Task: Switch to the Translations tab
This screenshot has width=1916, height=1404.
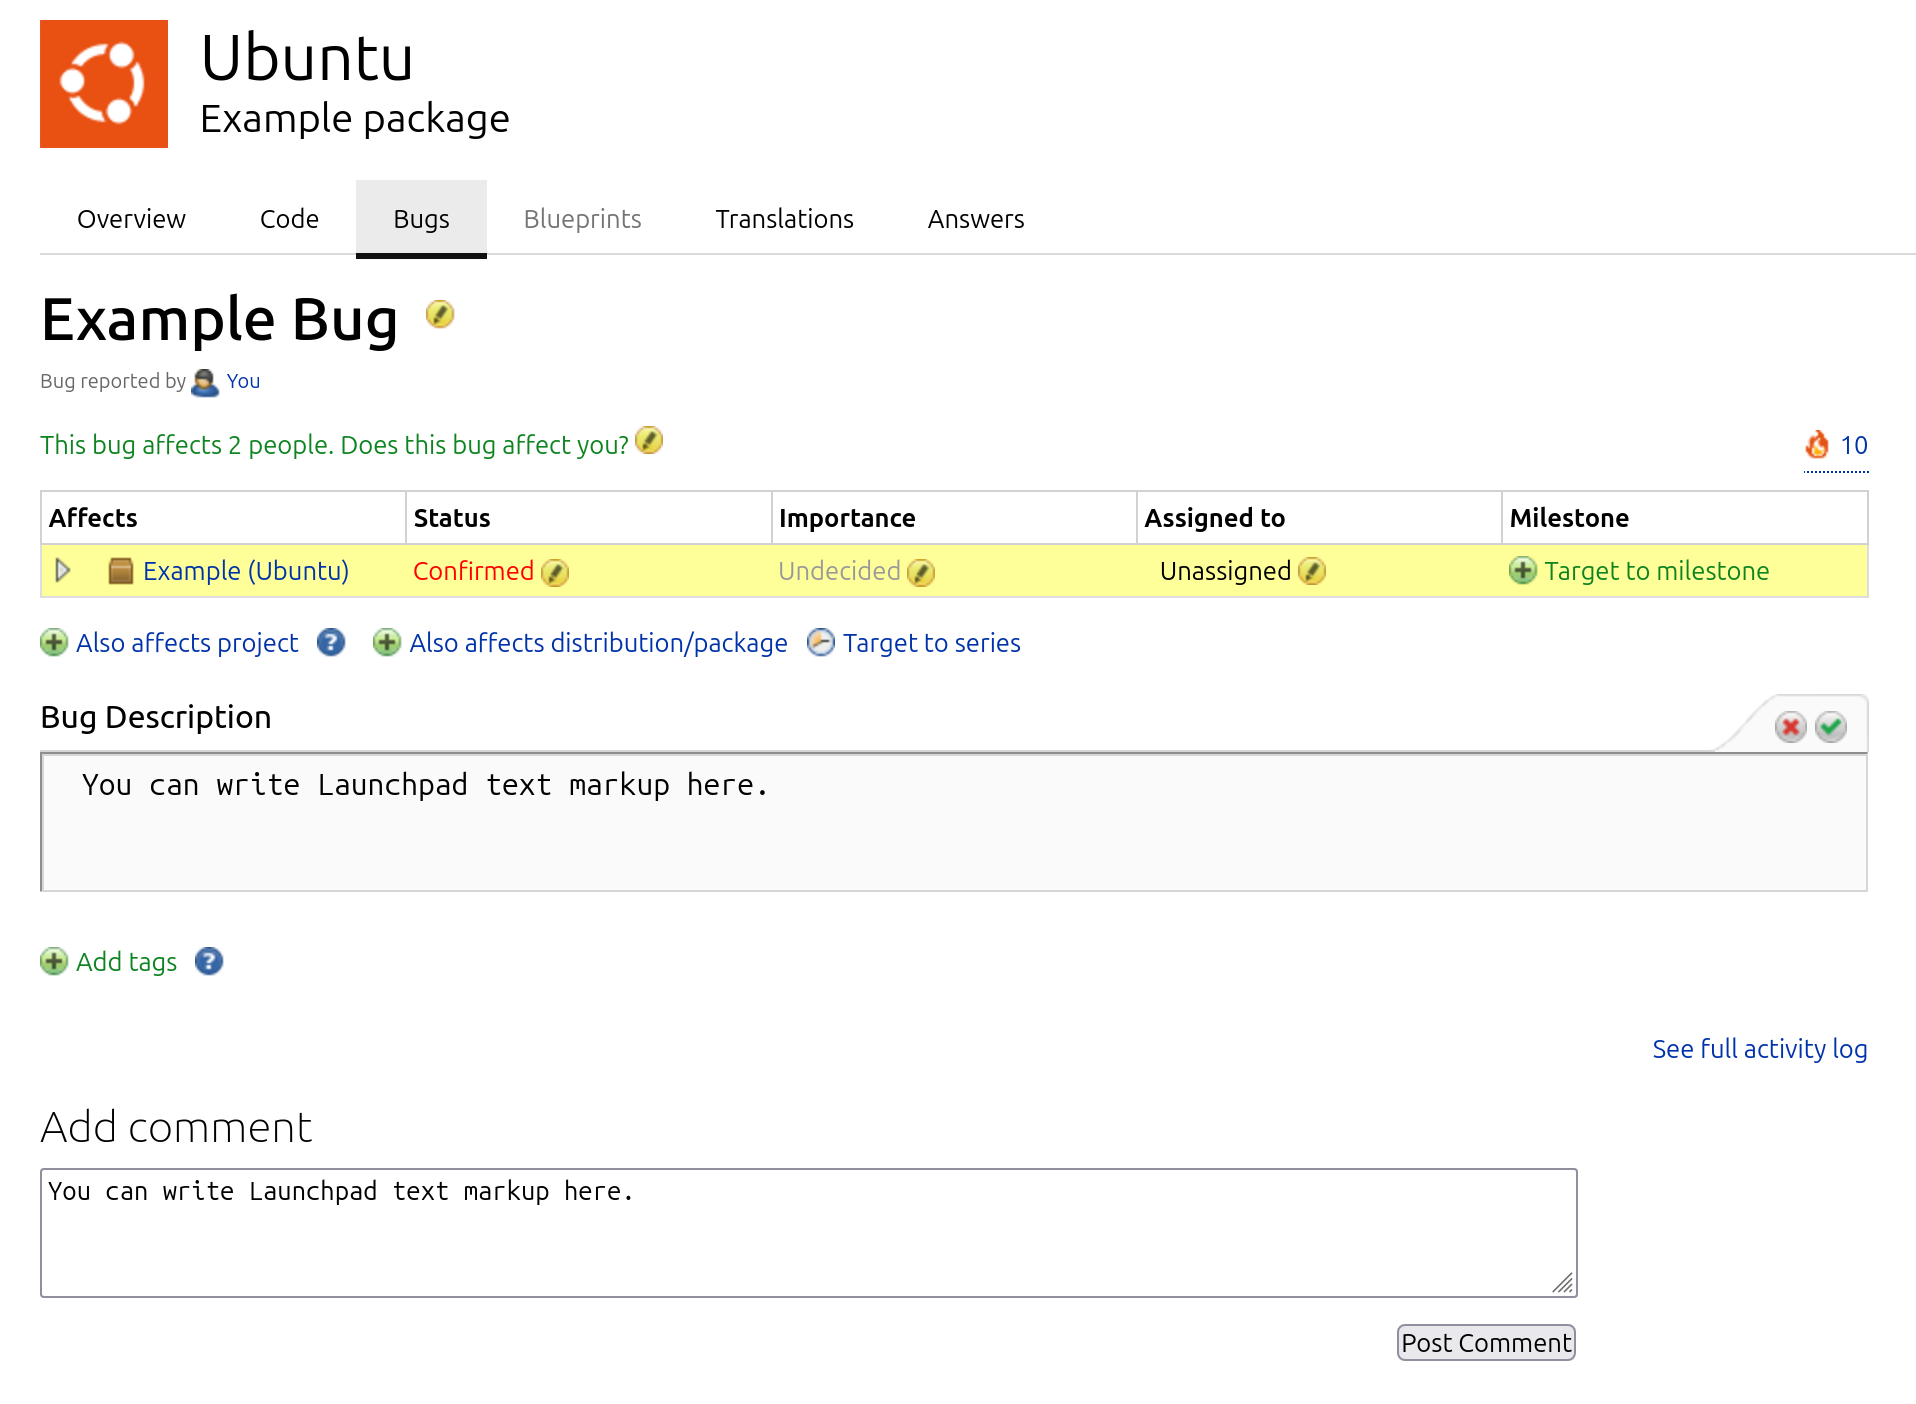Action: pos(785,219)
